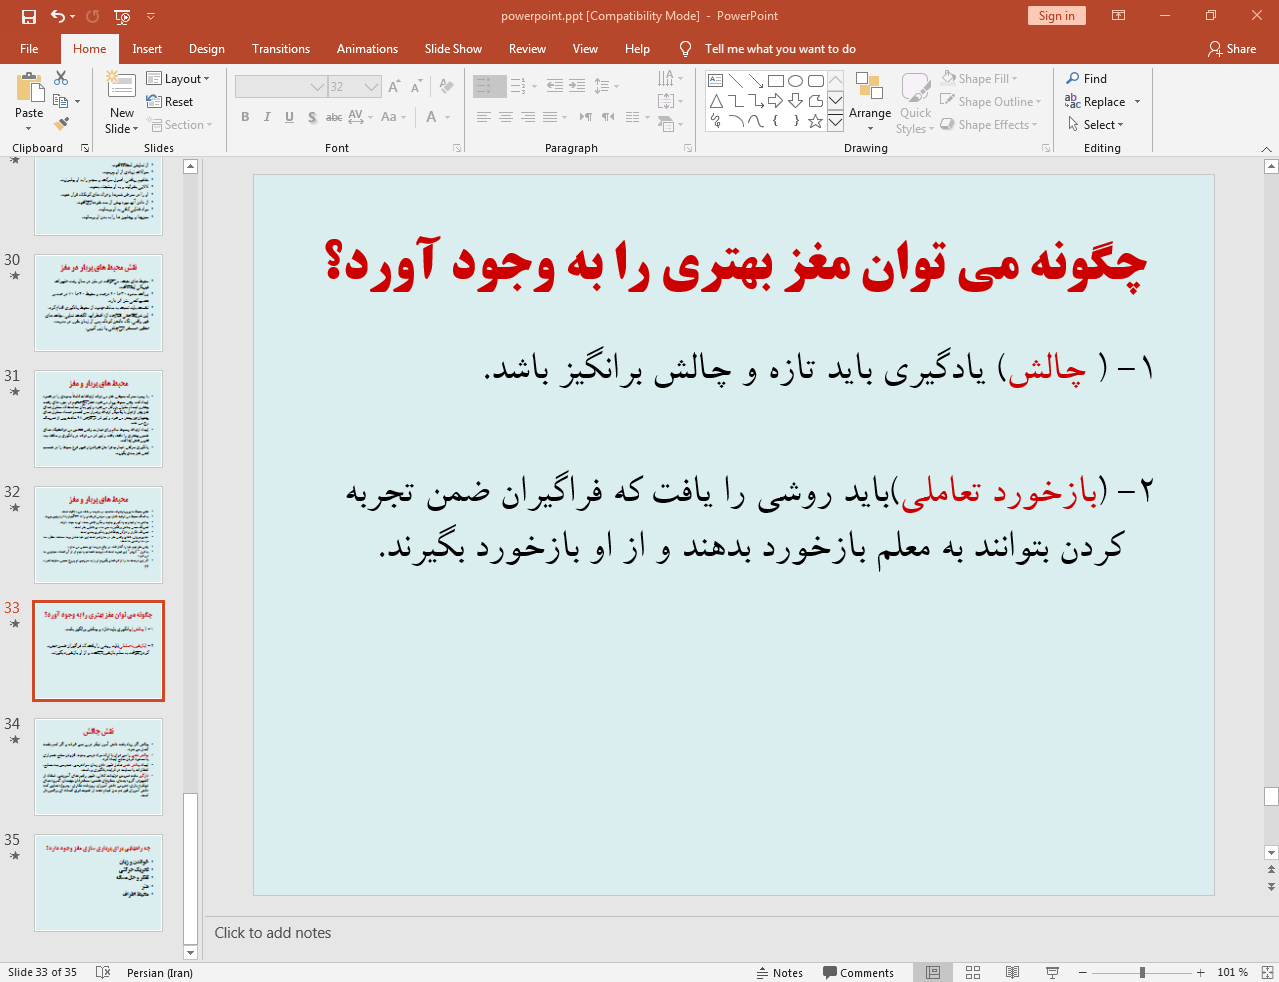Select the Text Box tool in Drawing shapes
The width and height of the screenshot is (1279, 982).
pyautogui.click(x=715, y=80)
